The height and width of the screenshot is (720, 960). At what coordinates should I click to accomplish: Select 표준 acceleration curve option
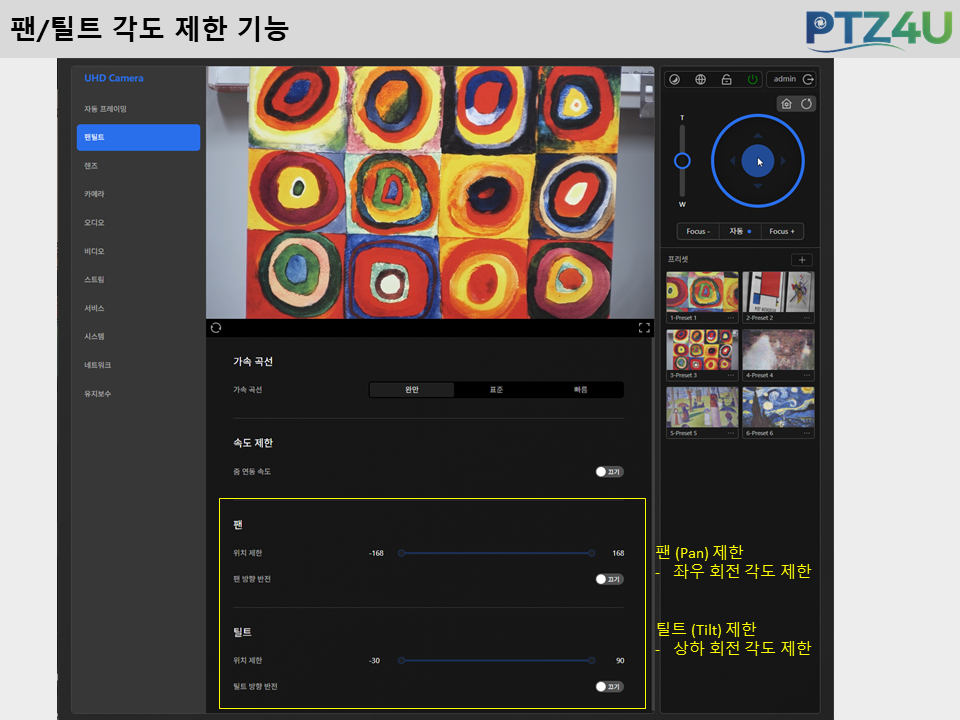[496, 390]
